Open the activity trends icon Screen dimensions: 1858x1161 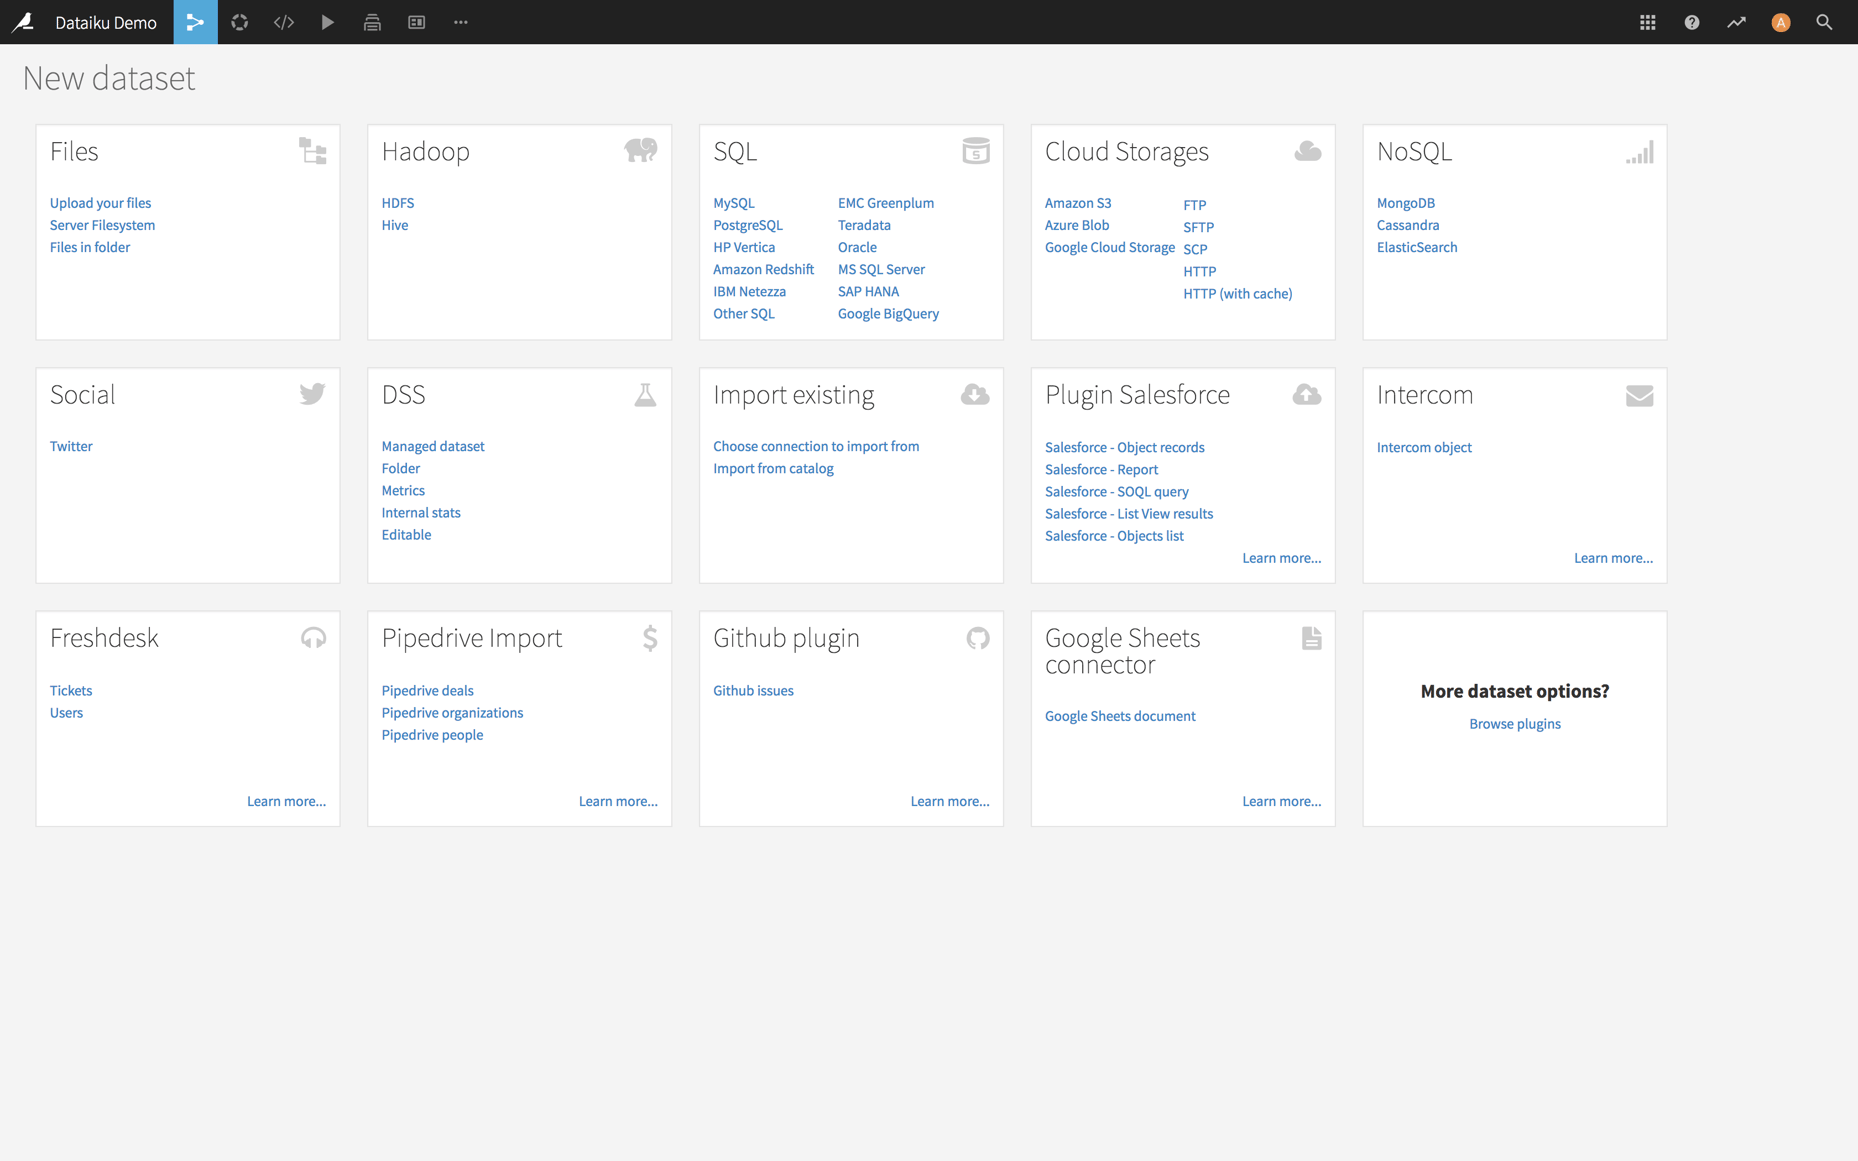[1736, 22]
